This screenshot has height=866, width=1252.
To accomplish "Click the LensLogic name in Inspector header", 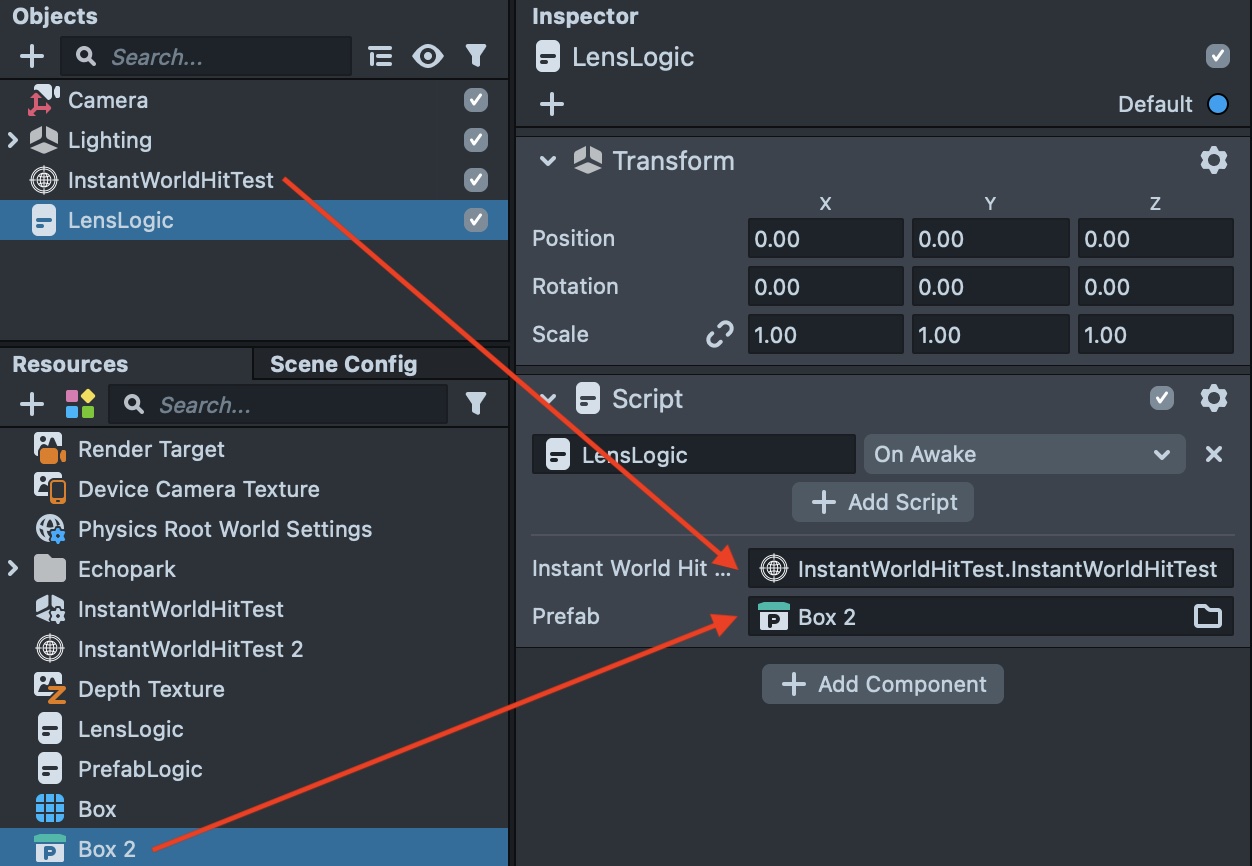I will 633,57.
